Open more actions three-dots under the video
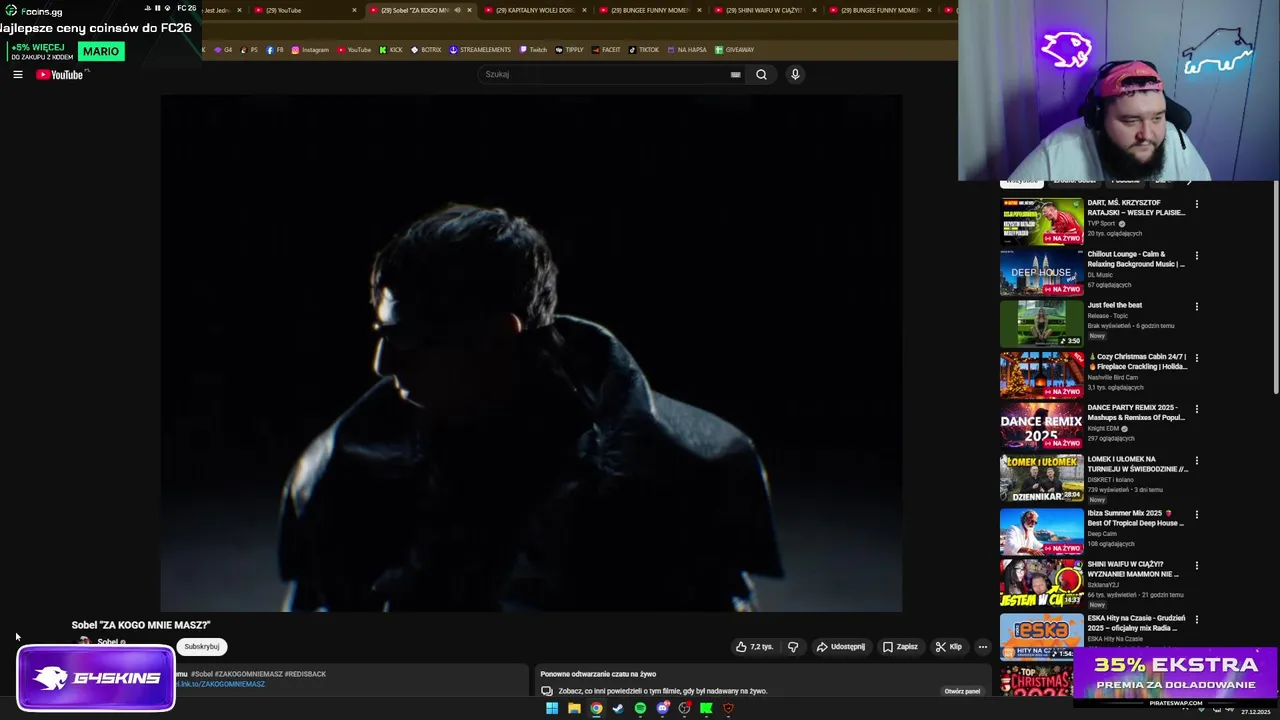Image resolution: width=1280 pixels, height=720 pixels. (982, 646)
